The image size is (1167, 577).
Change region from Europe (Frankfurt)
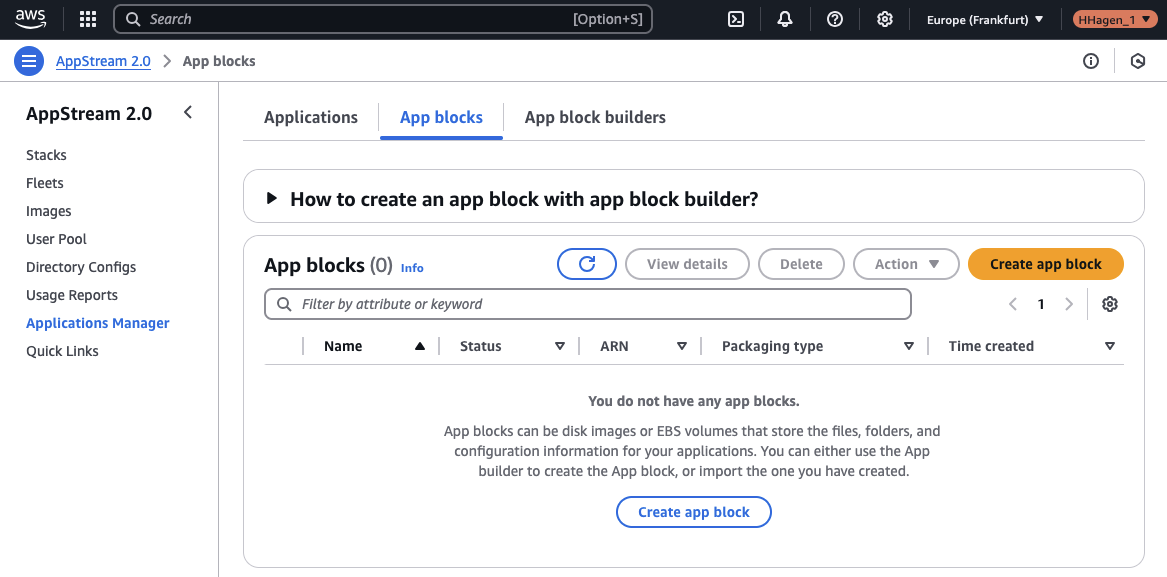pyautogui.click(x=983, y=18)
